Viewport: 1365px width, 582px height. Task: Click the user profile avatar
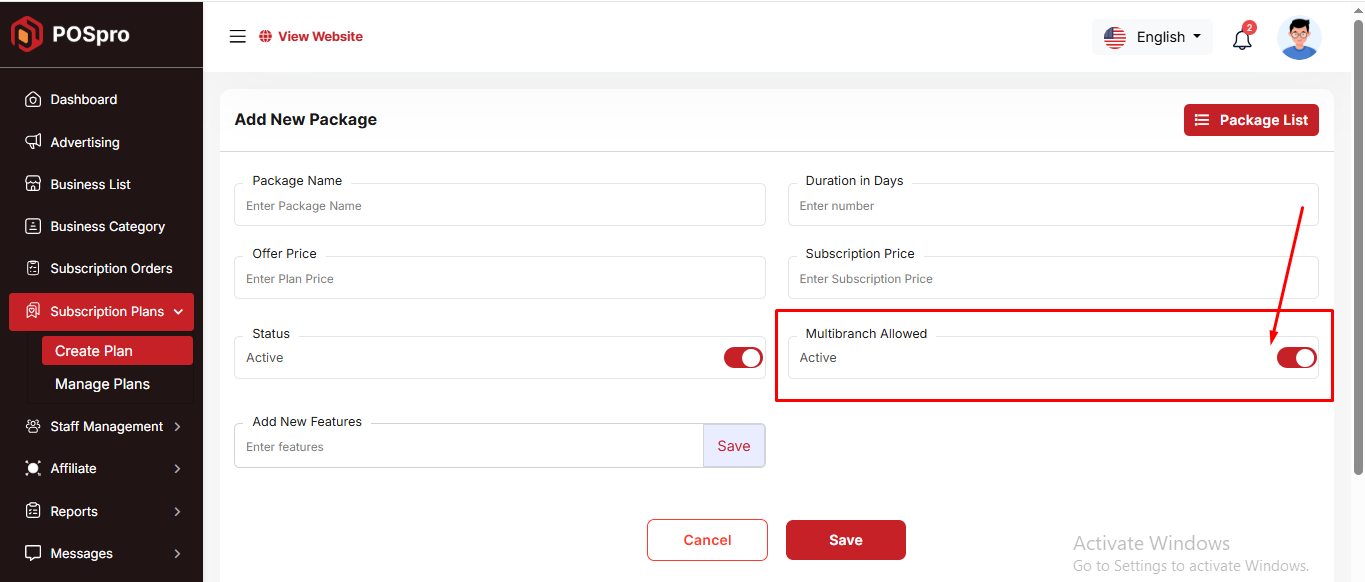tap(1299, 38)
